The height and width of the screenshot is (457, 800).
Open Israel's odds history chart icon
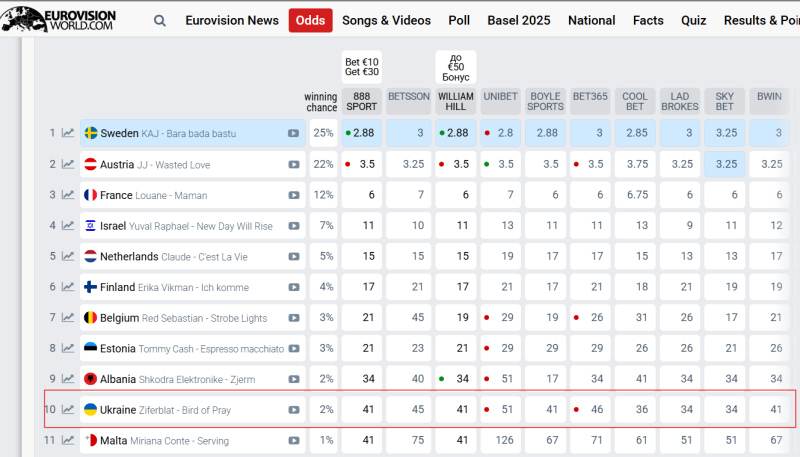pyautogui.click(x=68, y=225)
